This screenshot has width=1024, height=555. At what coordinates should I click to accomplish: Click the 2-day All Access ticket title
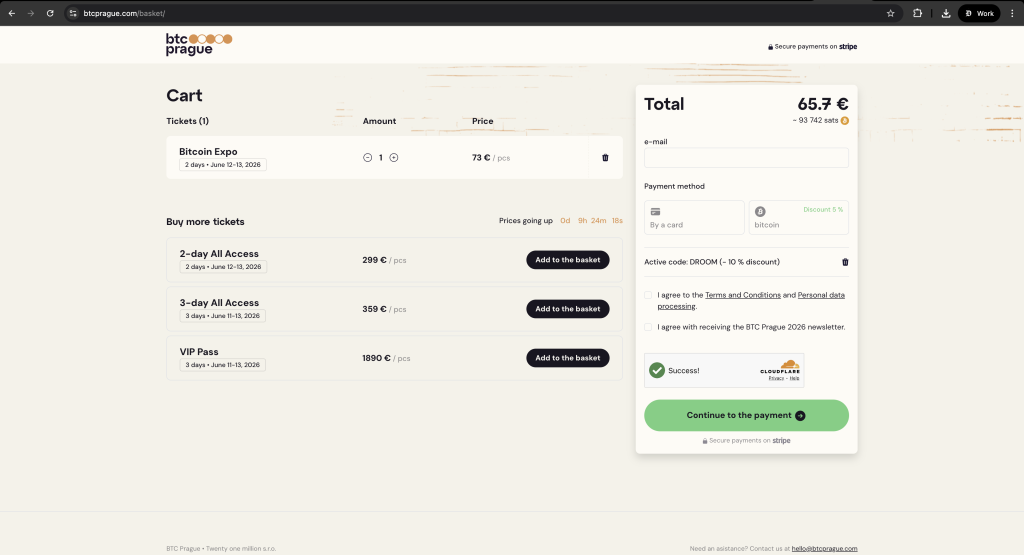(219, 253)
